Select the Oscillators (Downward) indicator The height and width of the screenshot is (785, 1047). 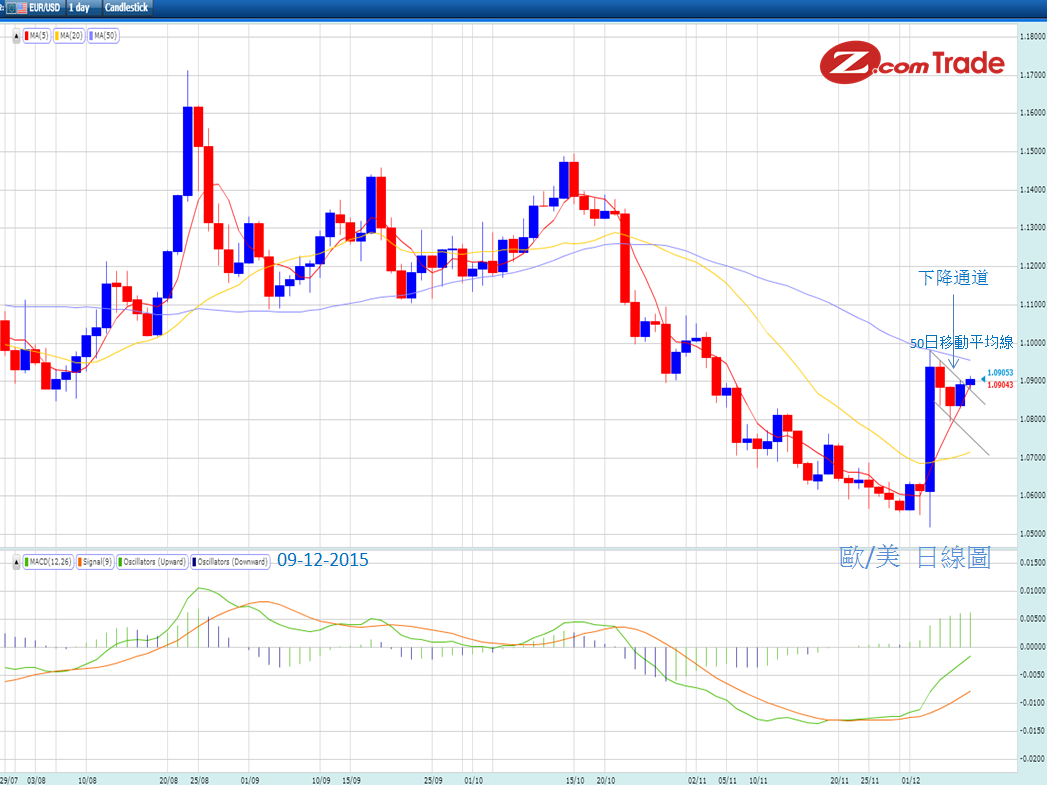[230, 561]
